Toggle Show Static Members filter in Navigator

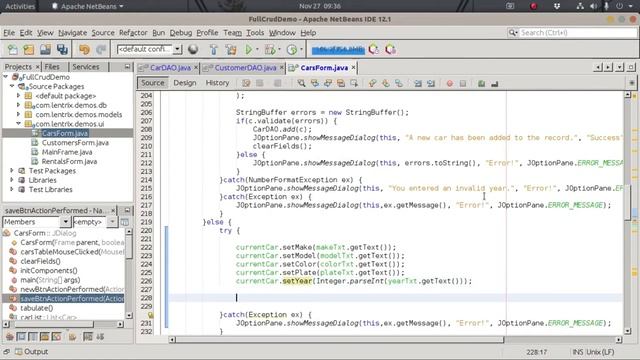point(33,336)
